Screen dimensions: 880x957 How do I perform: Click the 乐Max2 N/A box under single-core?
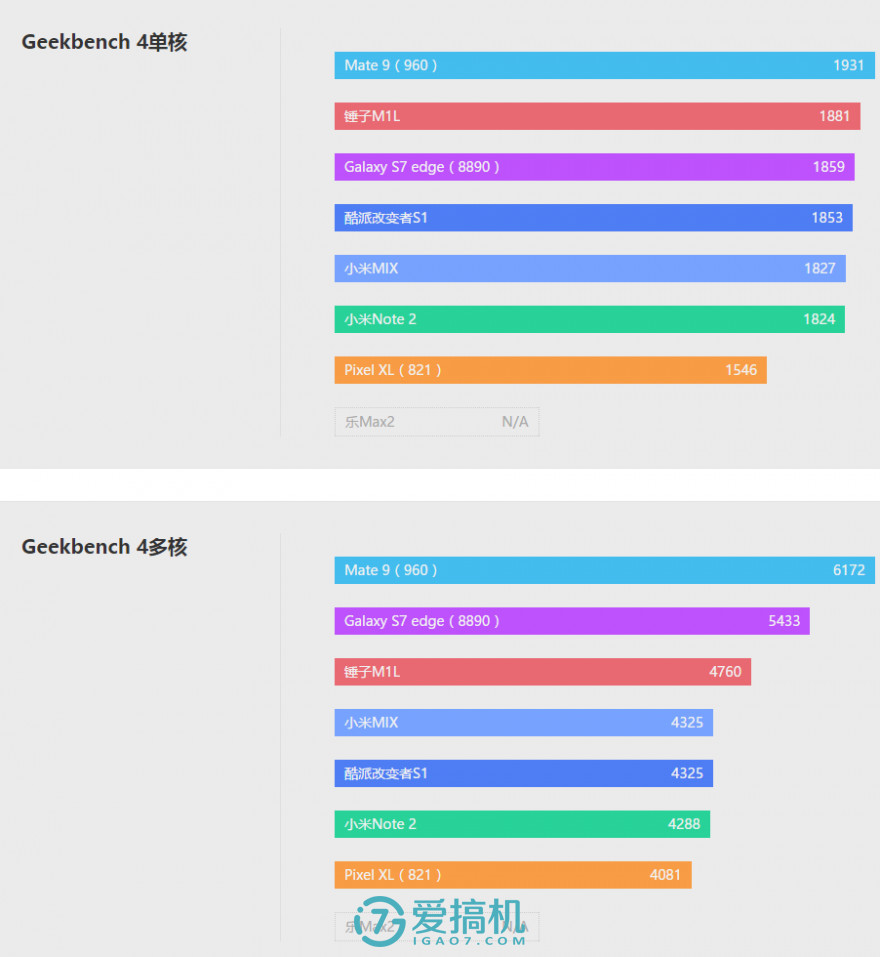pos(437,422)
